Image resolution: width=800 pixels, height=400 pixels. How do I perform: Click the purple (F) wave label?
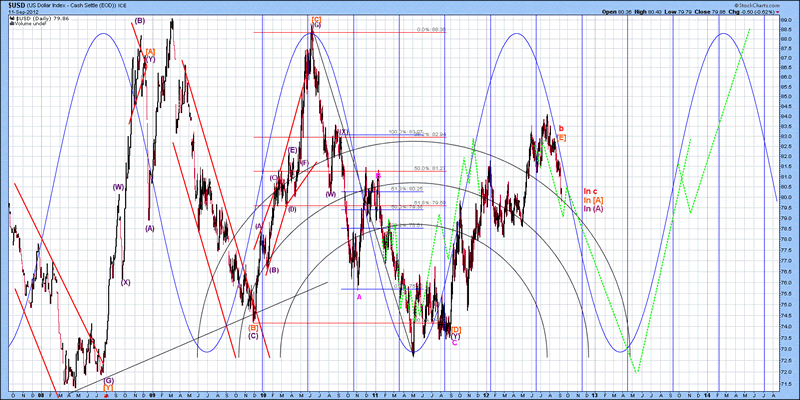[x=305, y=163]
